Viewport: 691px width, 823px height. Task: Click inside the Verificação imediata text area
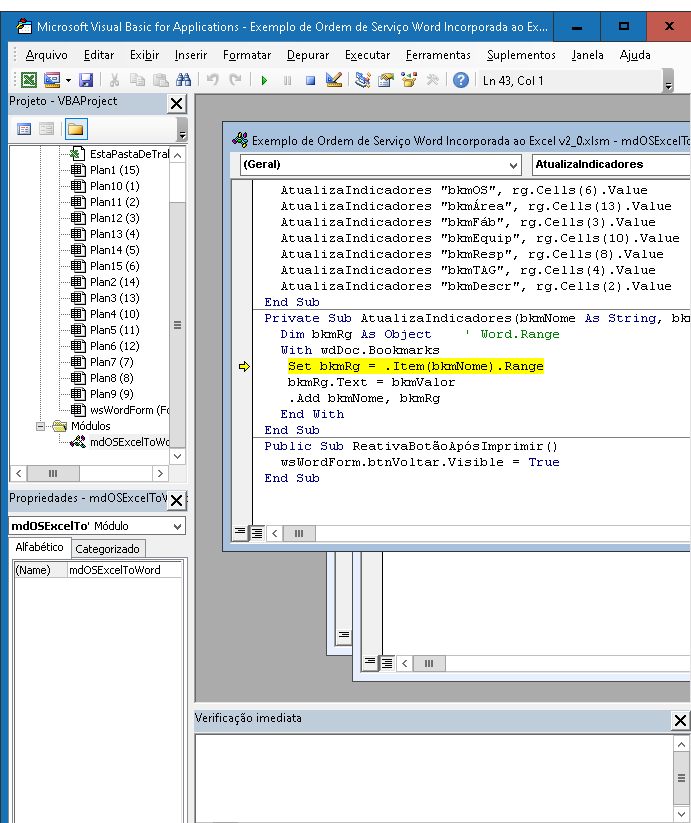pyautogui.click(x=434, y=777)
